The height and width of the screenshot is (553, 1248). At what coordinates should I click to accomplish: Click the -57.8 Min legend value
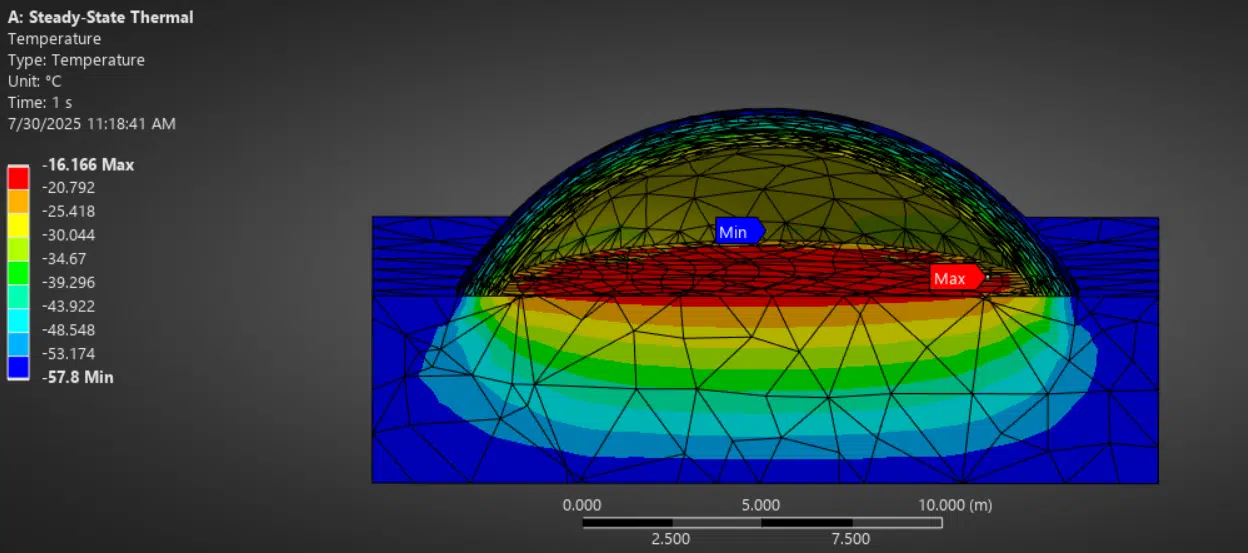pos(77,377)
